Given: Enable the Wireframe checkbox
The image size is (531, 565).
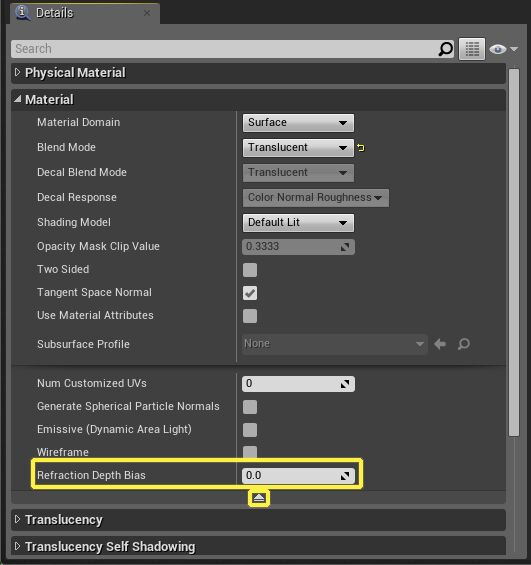Looking at the screenshot, I should tap(250, 452).
